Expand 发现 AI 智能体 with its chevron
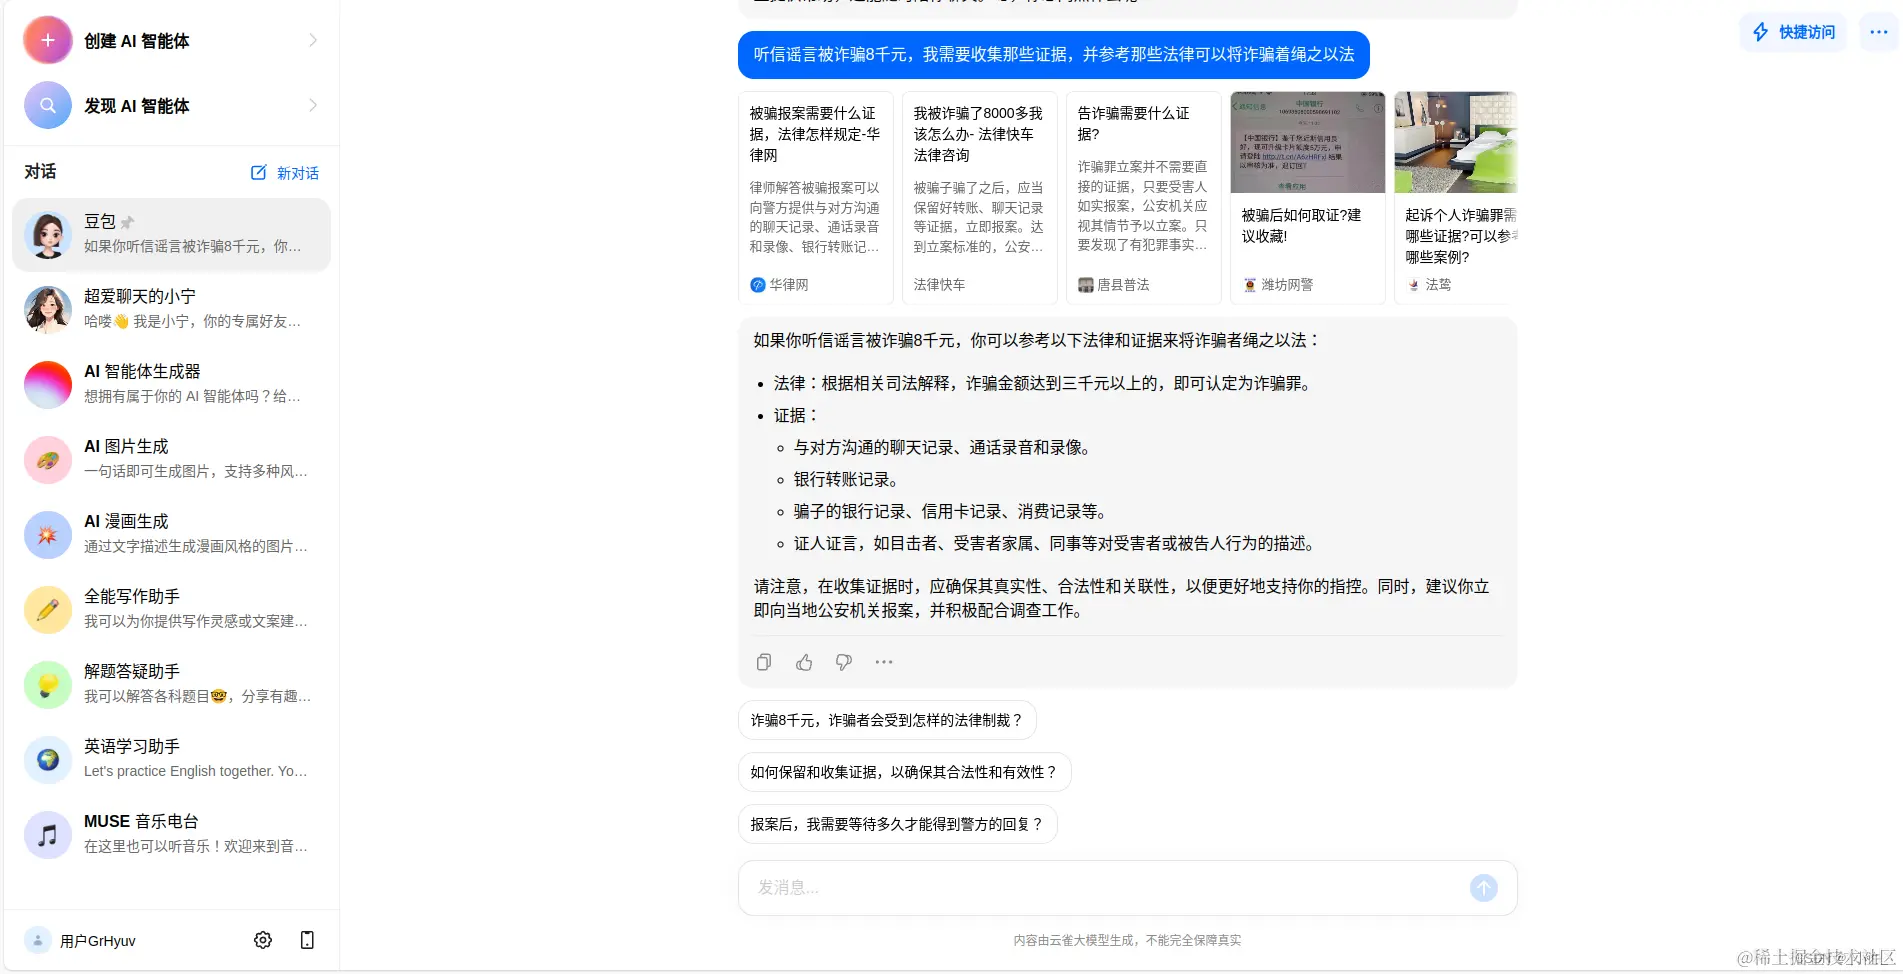This screenshot has width=1903, height=974. click(312, 105)
